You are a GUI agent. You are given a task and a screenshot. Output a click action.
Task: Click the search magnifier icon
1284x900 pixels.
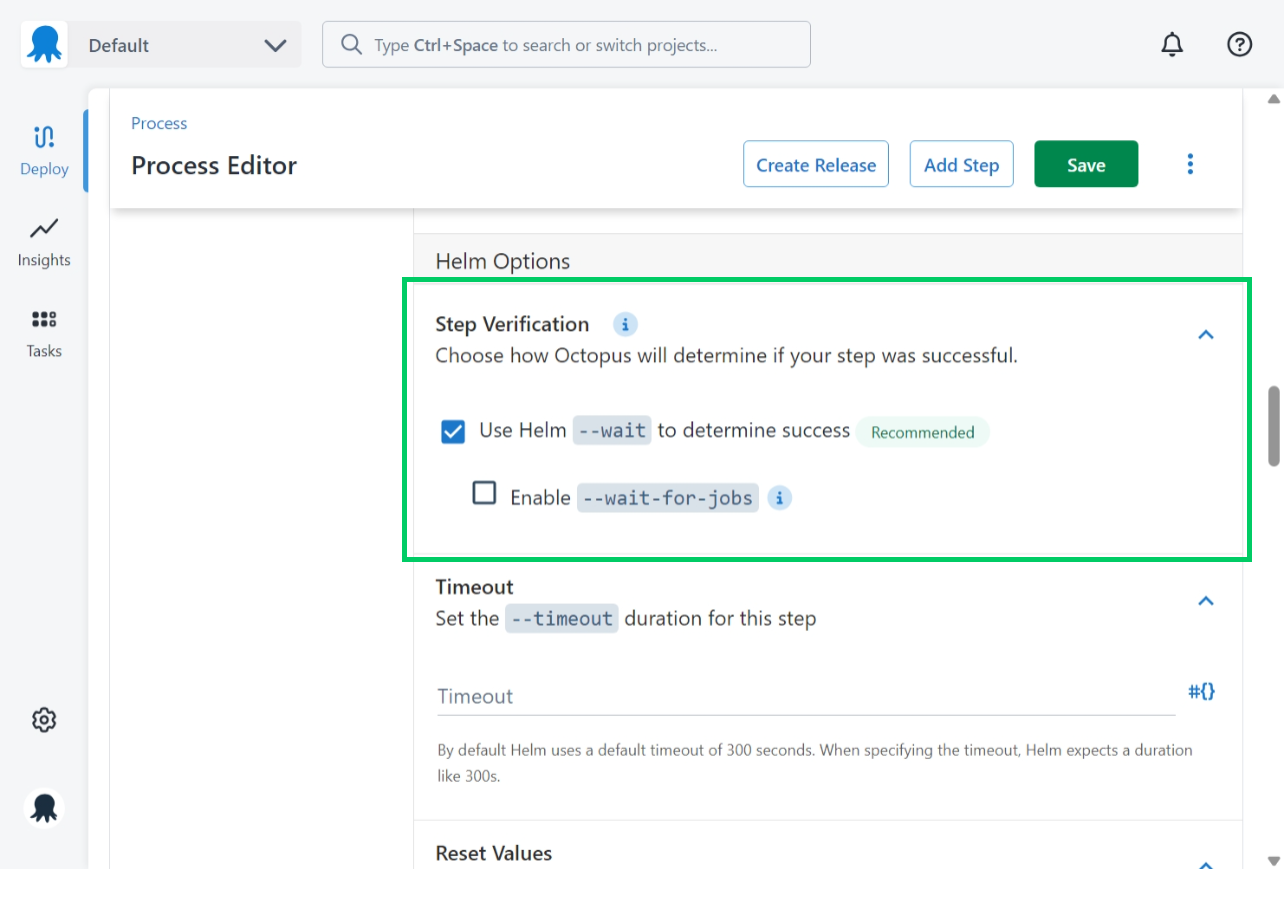coord(351,45)
